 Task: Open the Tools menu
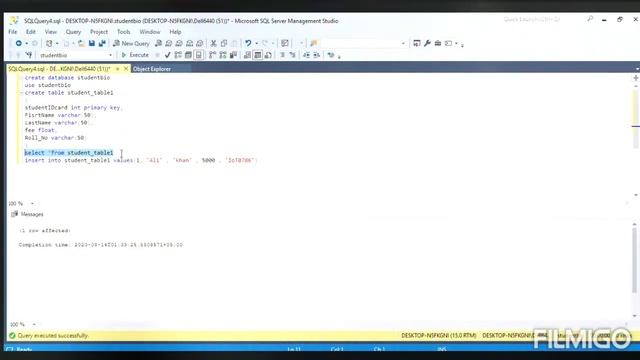[124, 32]
